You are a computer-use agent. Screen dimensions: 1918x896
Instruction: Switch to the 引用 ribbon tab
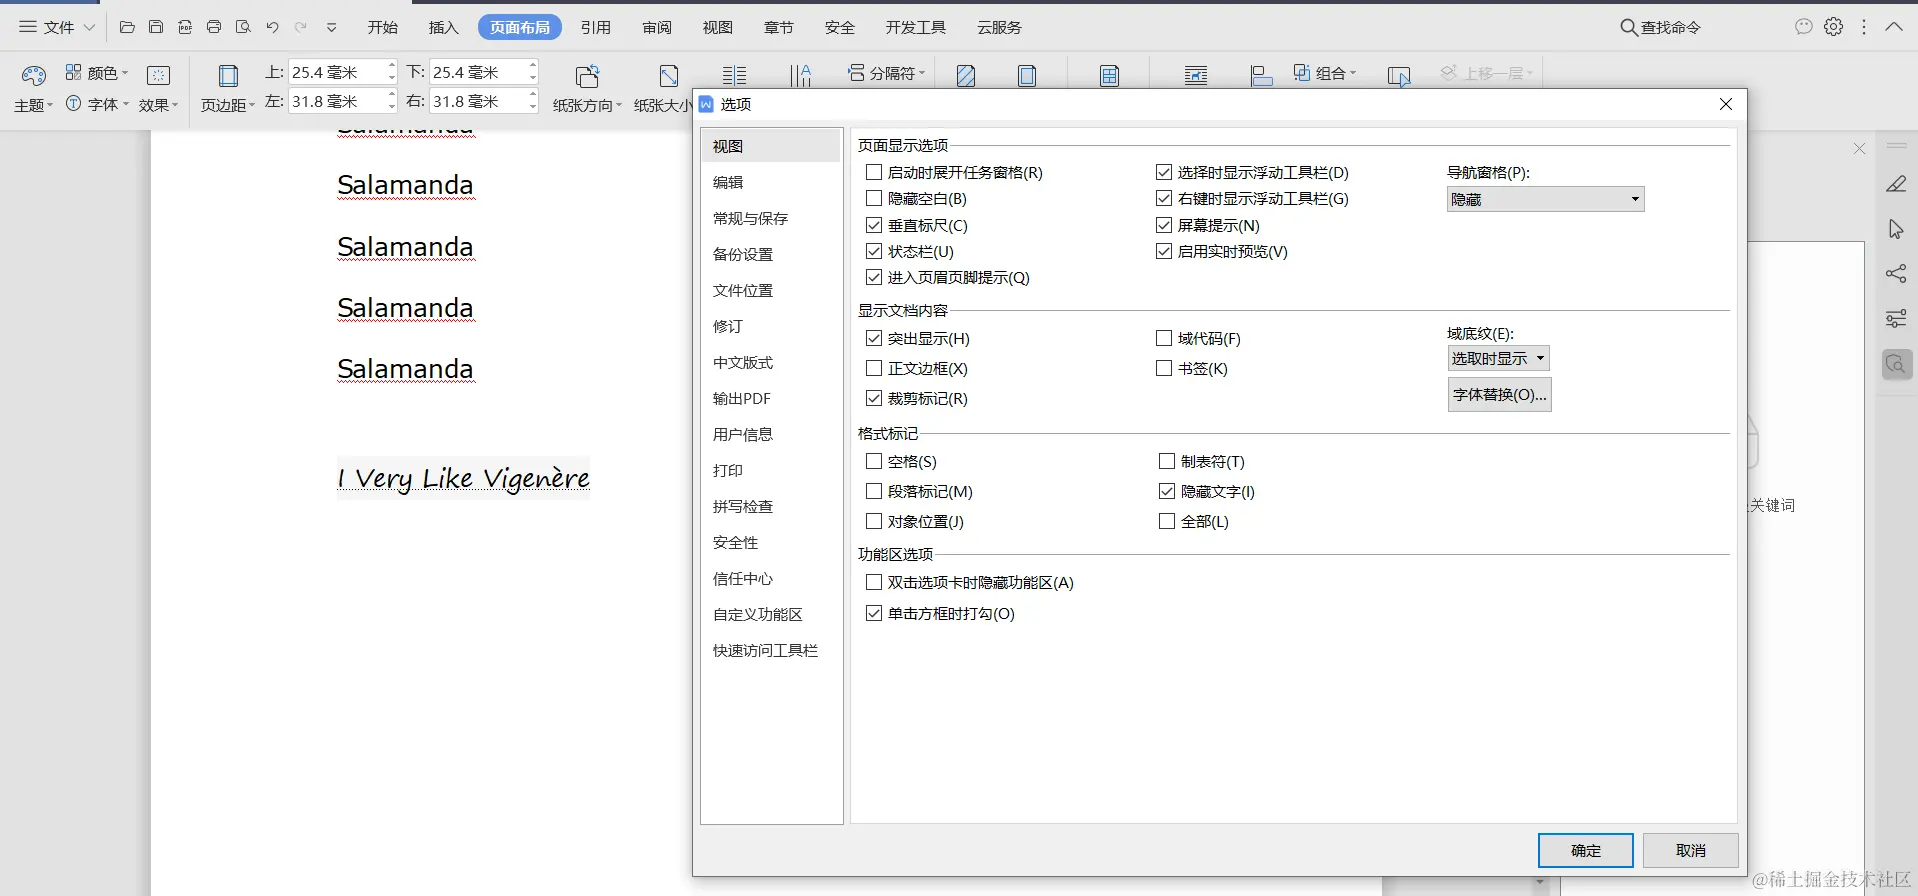pos(596,27)
